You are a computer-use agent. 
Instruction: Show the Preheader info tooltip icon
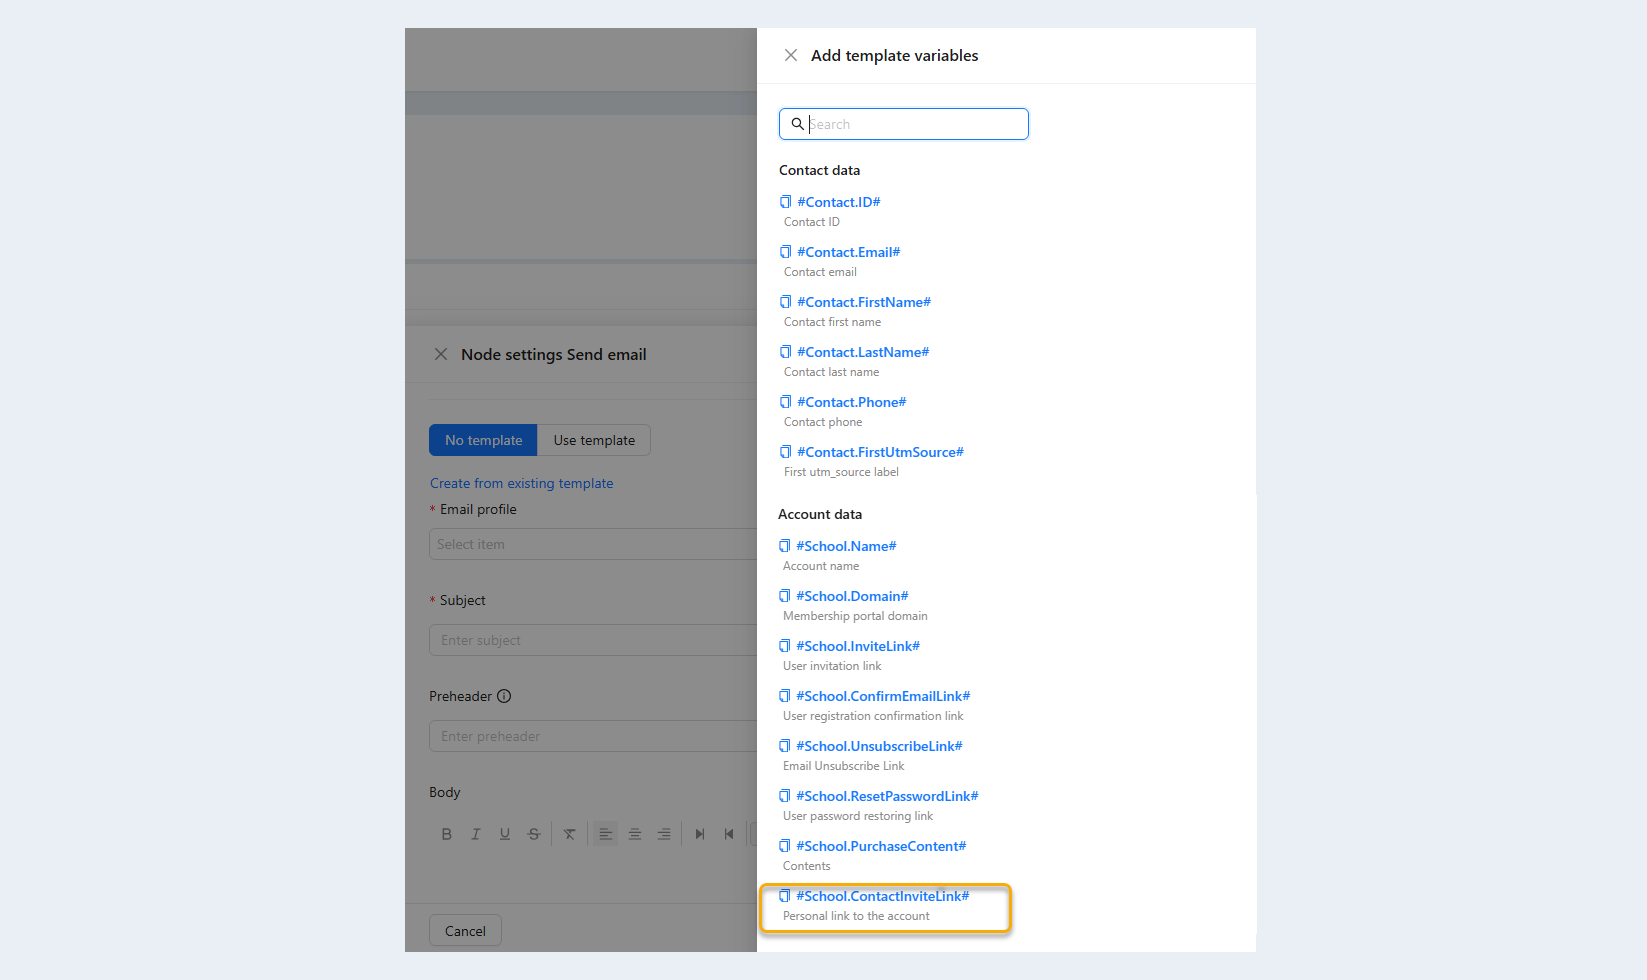tap(504, 696)
